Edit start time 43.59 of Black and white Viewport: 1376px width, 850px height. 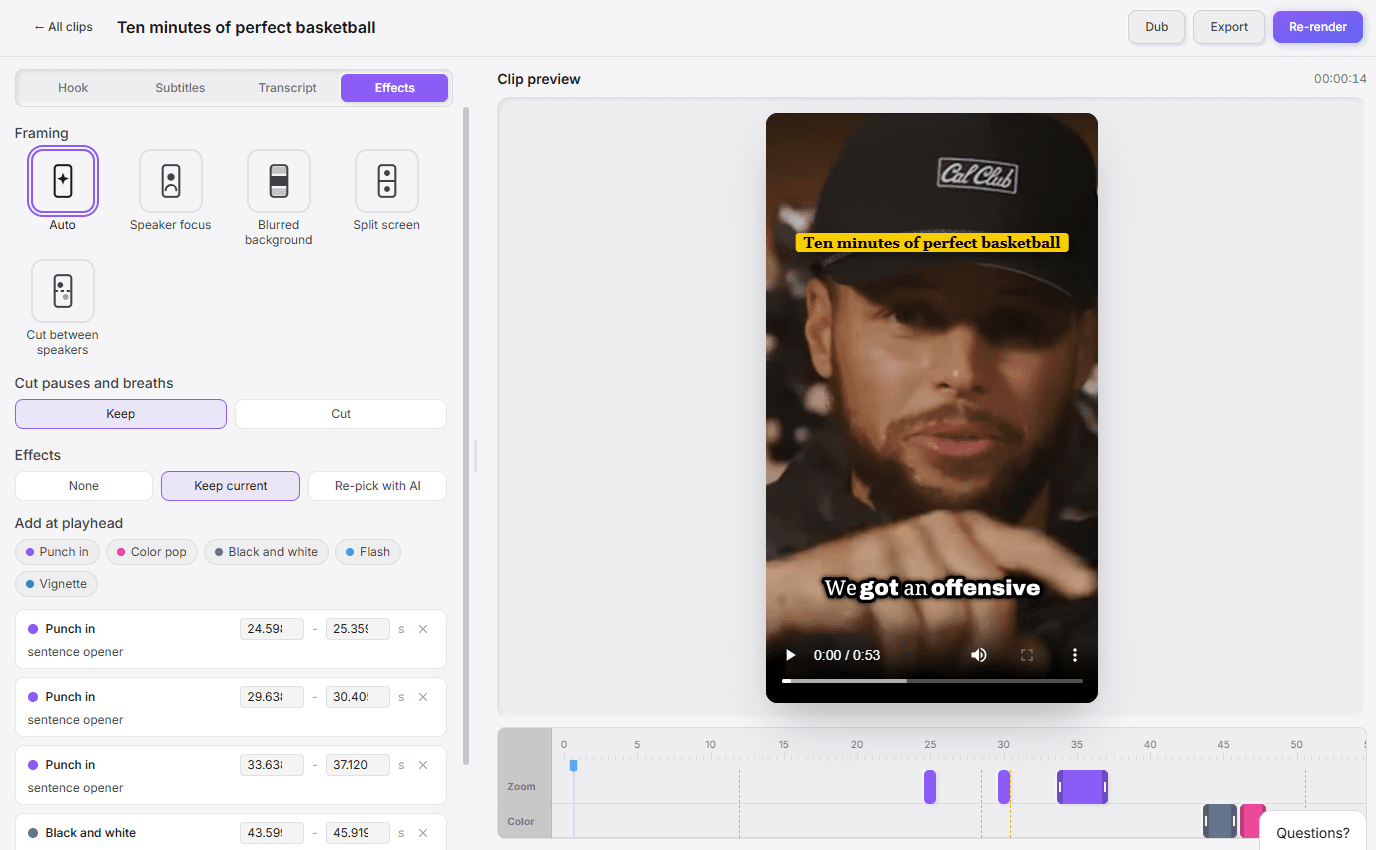[272, 833]
